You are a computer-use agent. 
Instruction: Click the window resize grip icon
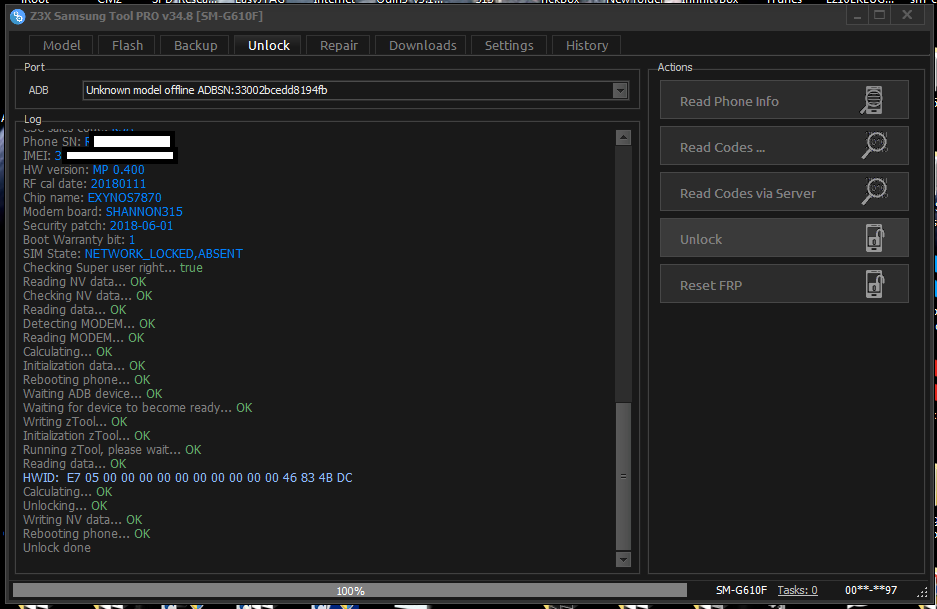click(x=922, y=592)
